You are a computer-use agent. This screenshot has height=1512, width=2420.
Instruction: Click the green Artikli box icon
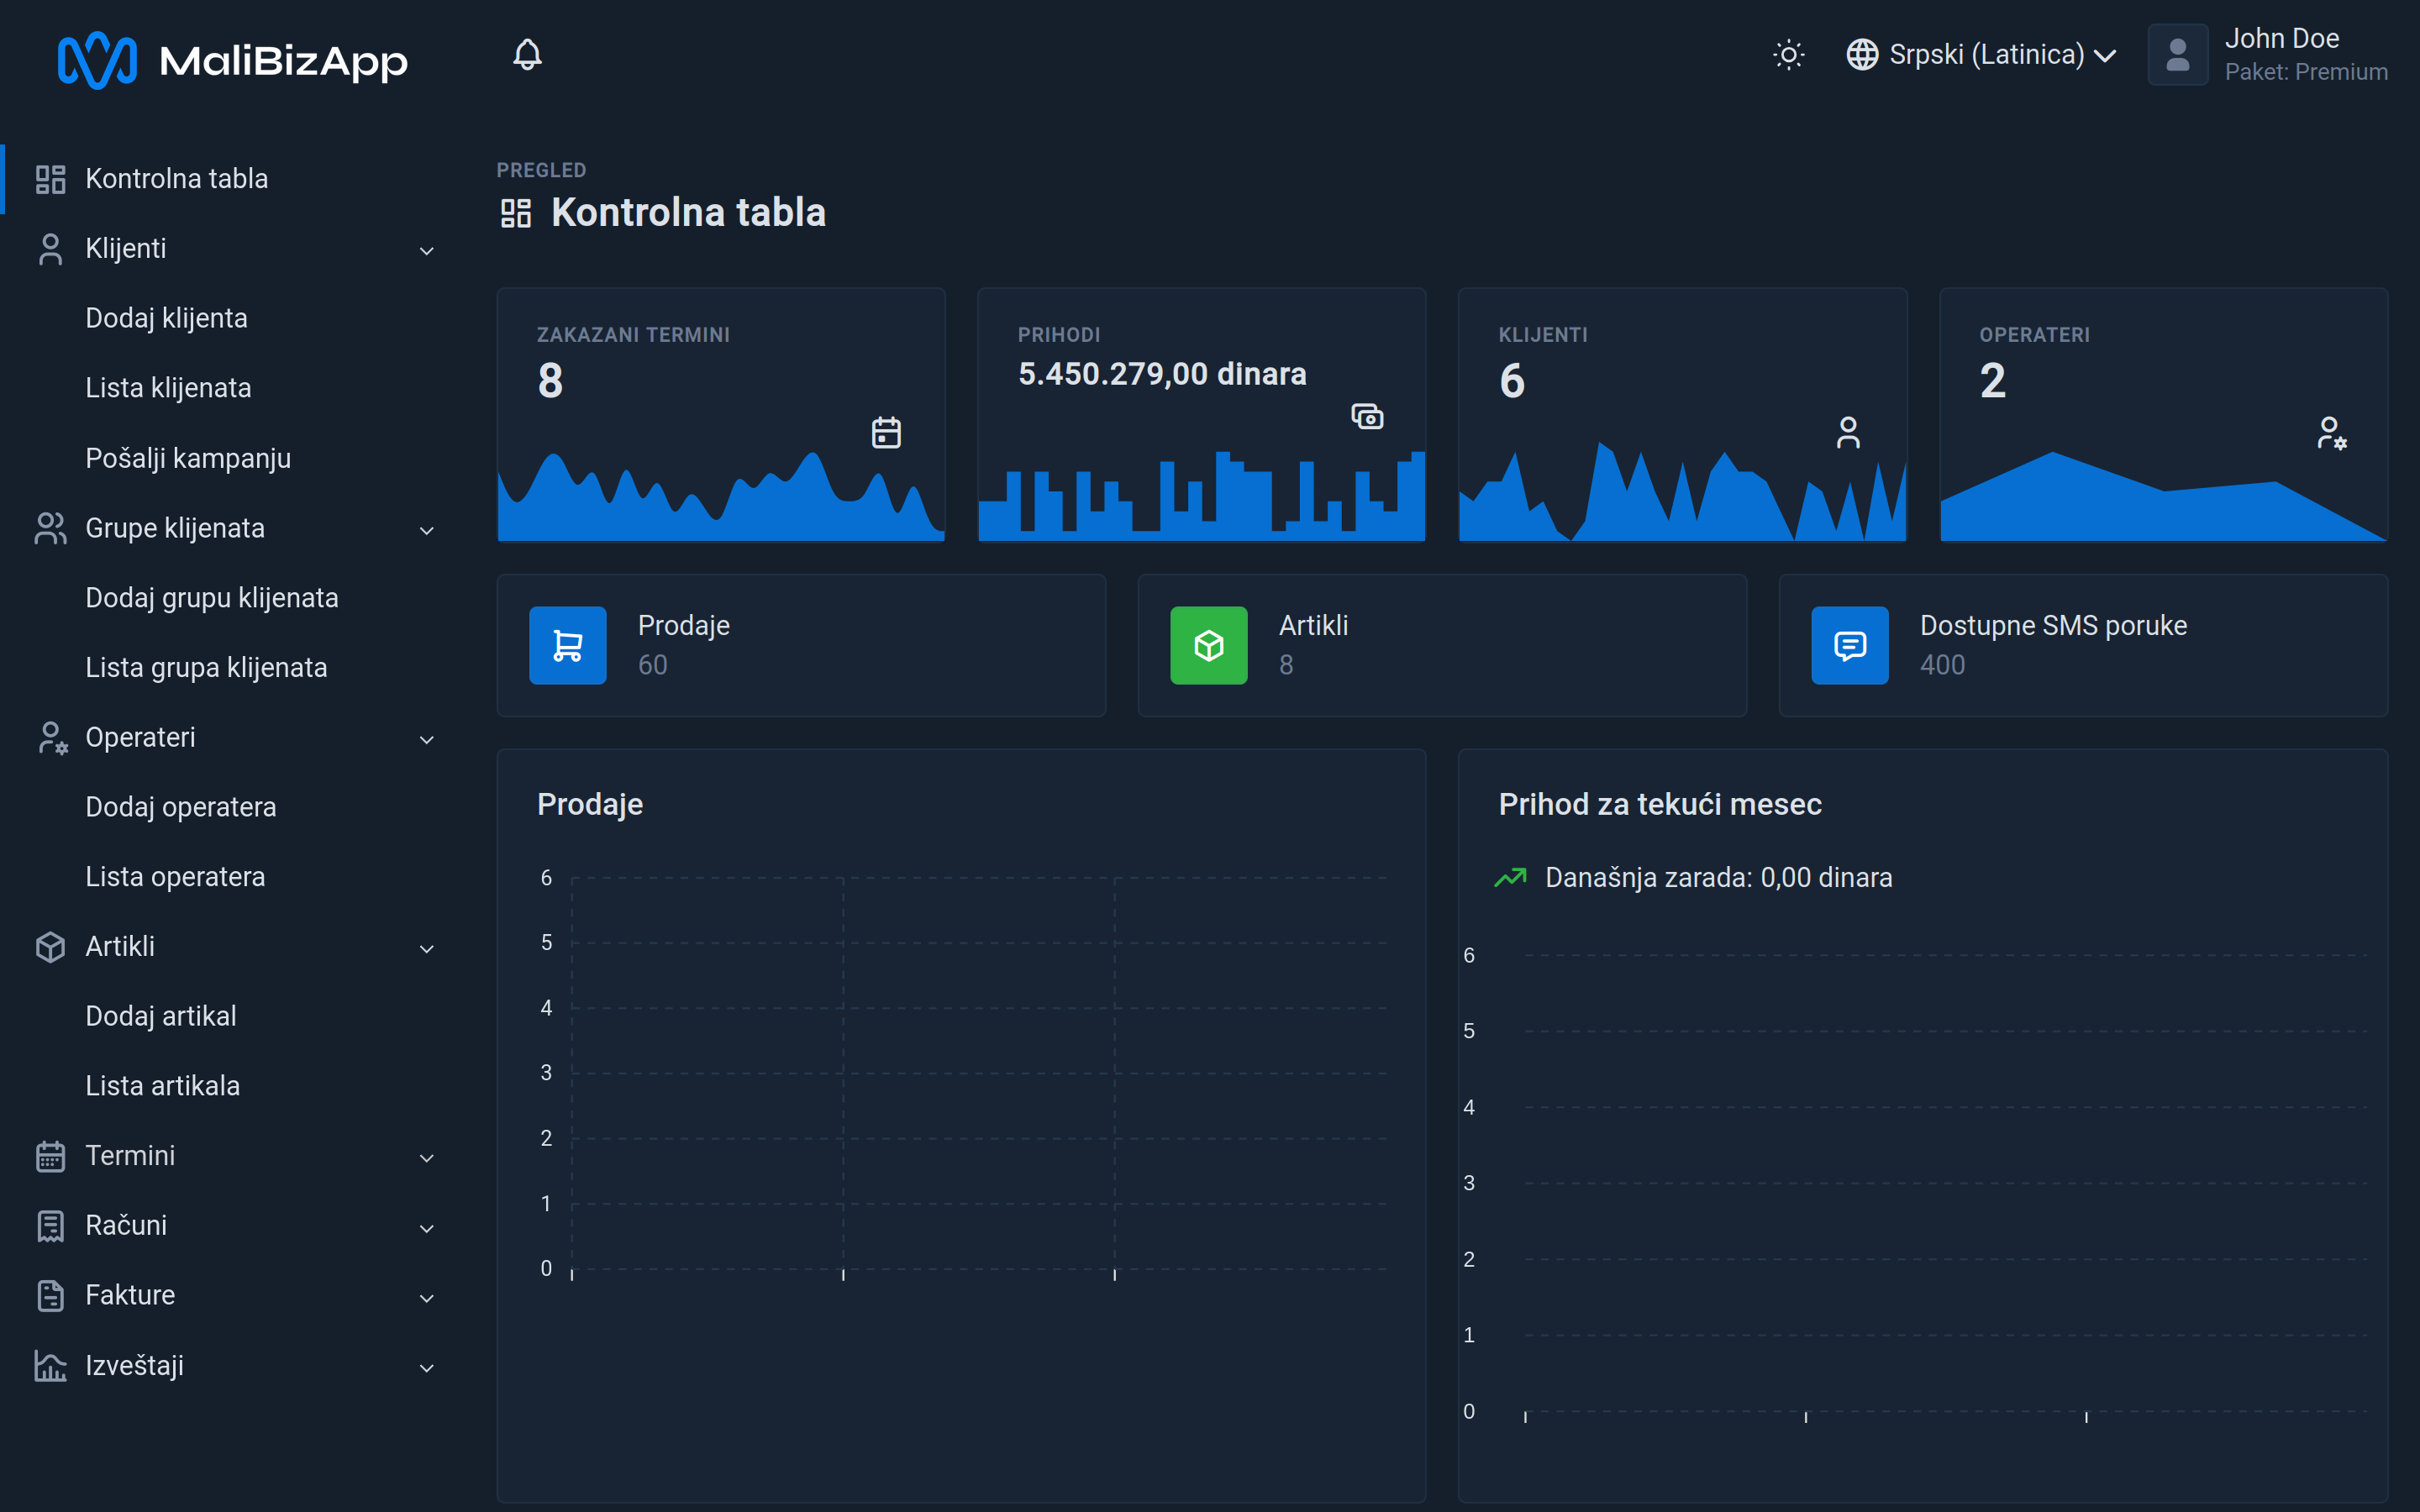click(1209, 645)
